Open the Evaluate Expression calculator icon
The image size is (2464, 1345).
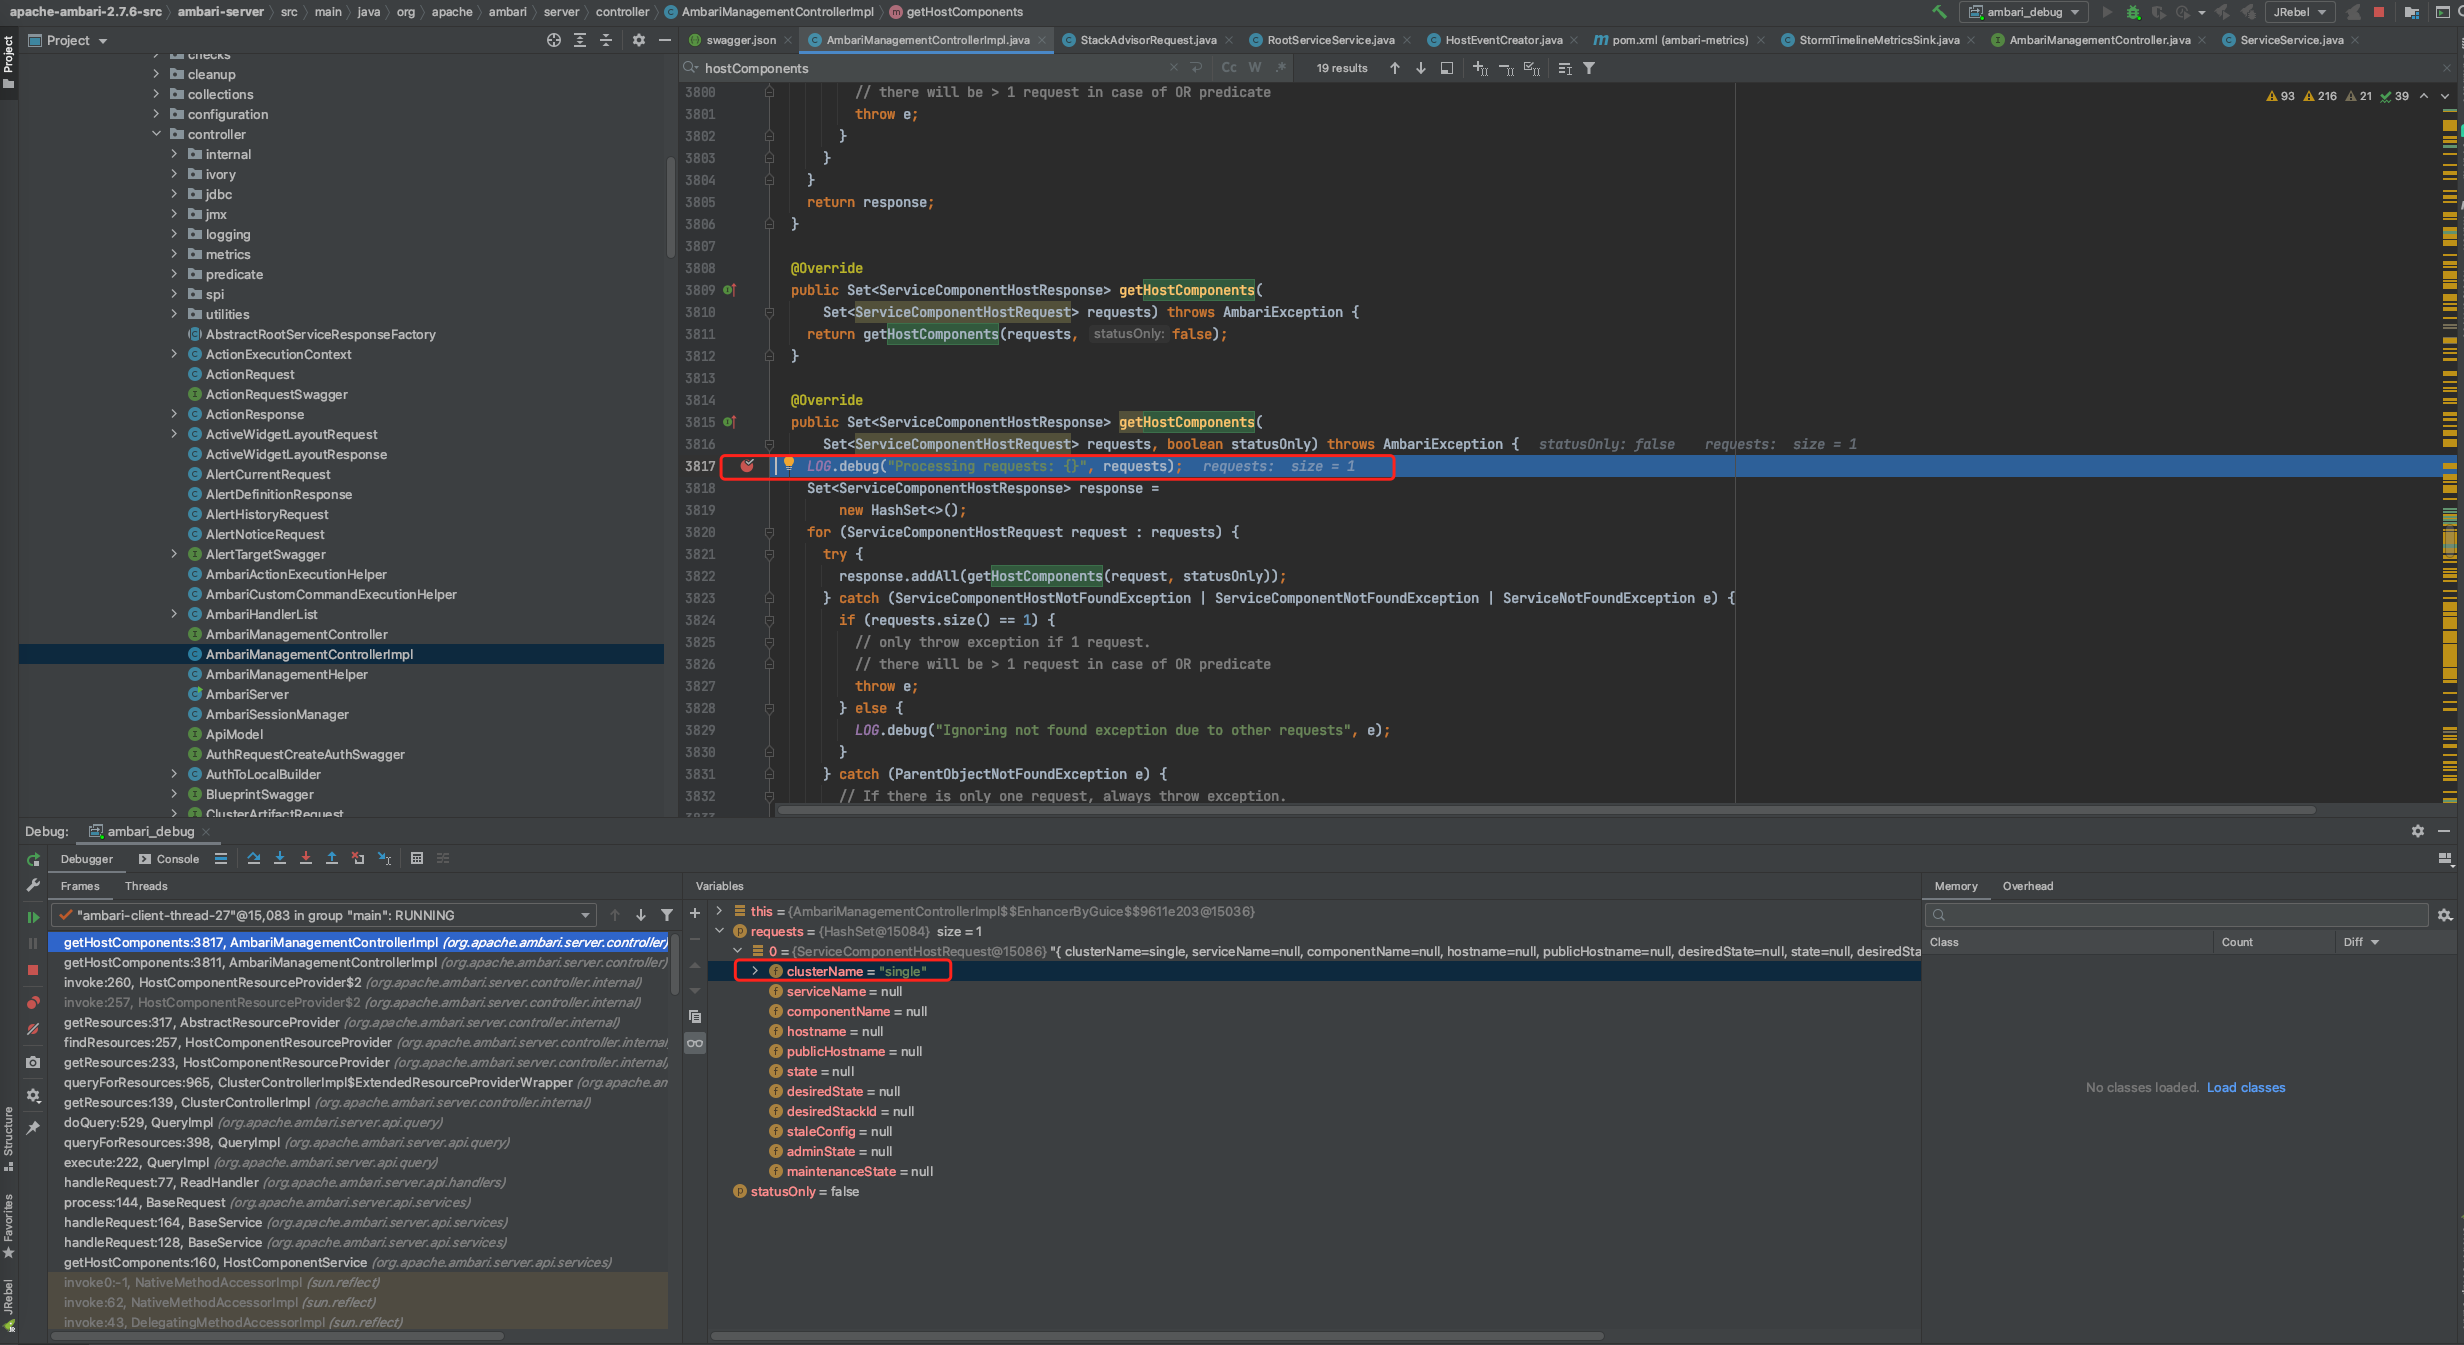click(x=417, y=858)
